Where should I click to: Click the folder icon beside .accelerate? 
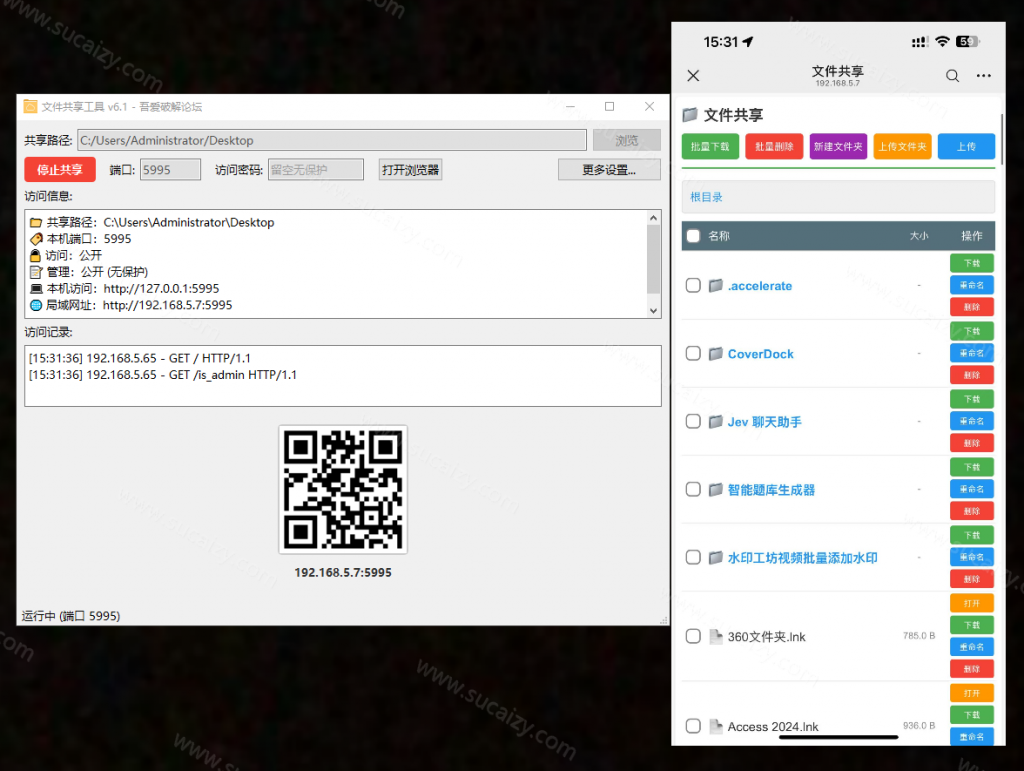(x=716, y=285)
